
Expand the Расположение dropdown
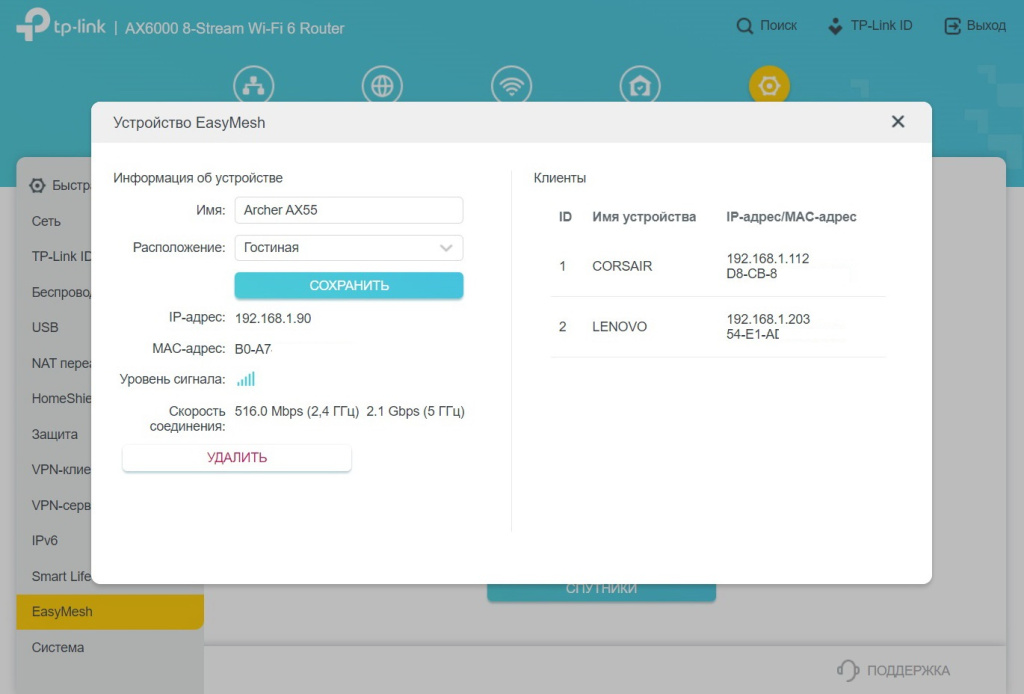(349, 247)
